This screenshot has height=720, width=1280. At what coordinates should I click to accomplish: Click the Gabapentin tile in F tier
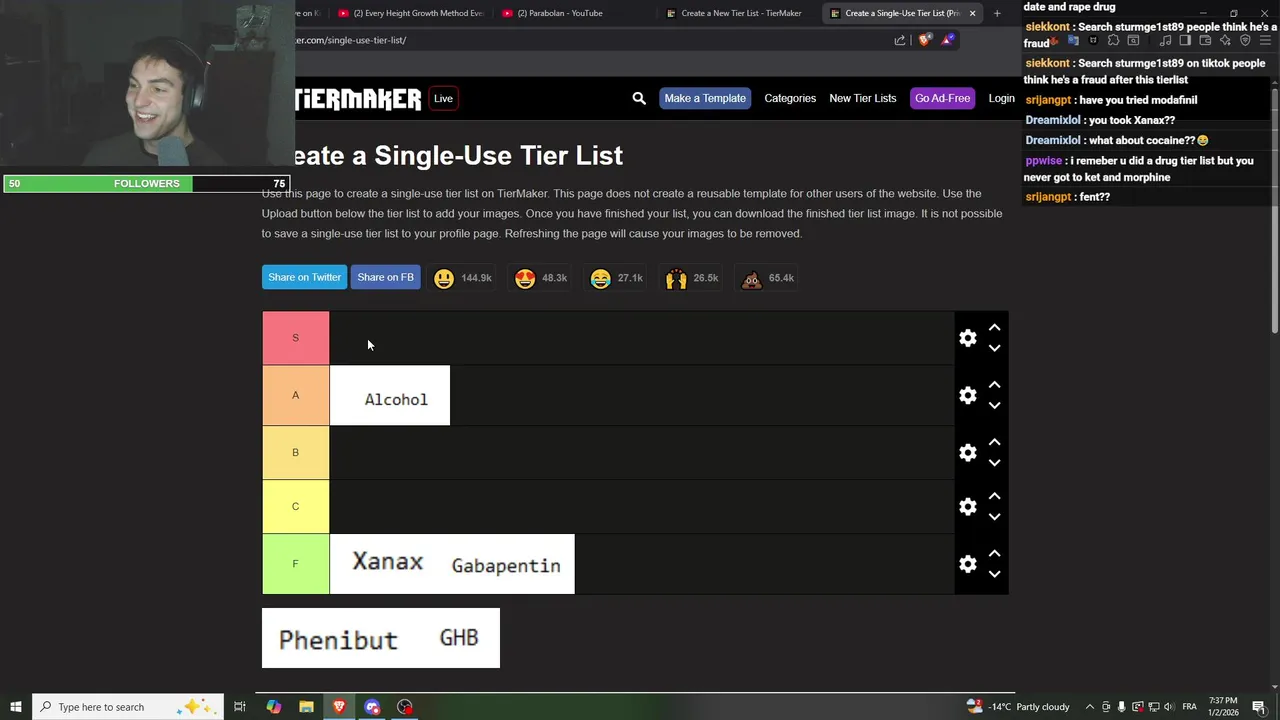point(506,564)
